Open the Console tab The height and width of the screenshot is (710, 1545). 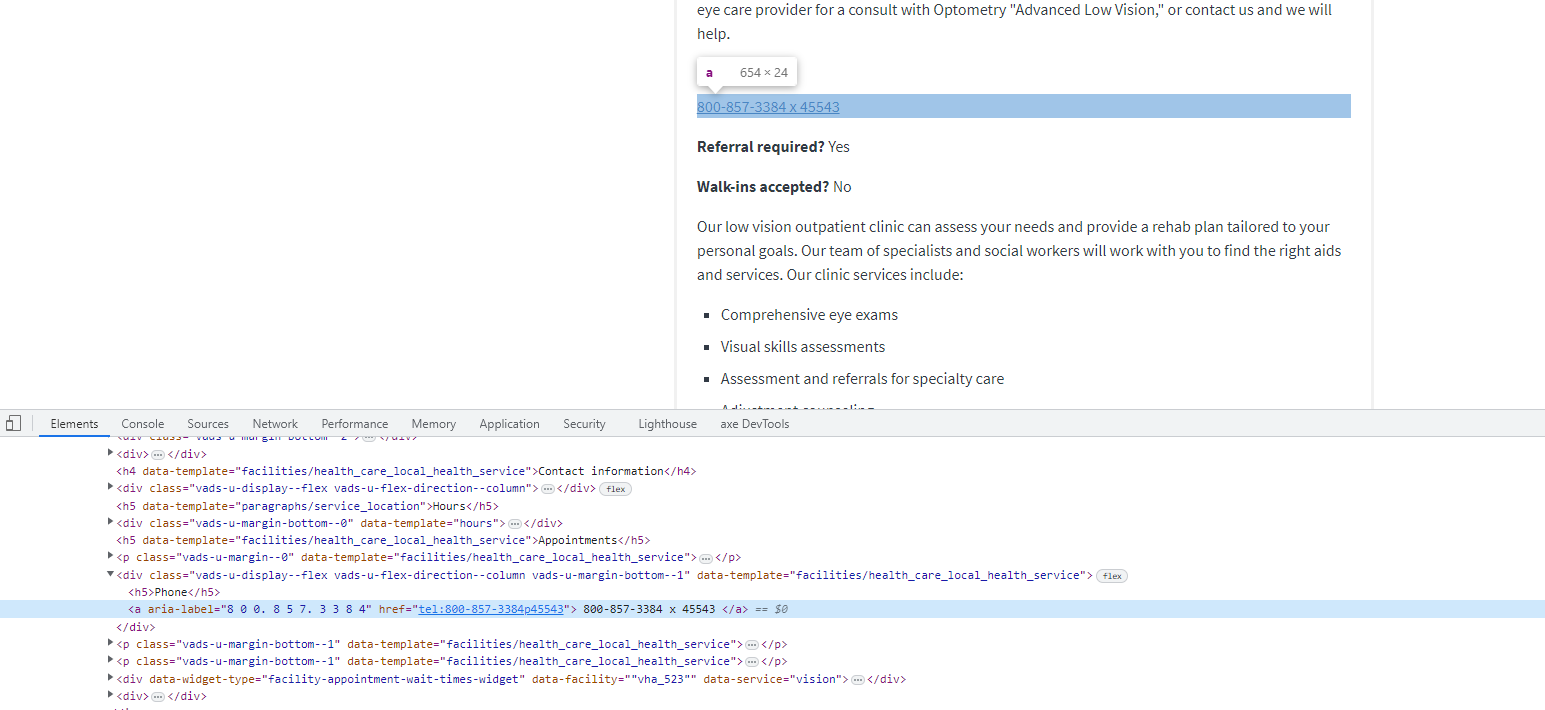point(143,424)
